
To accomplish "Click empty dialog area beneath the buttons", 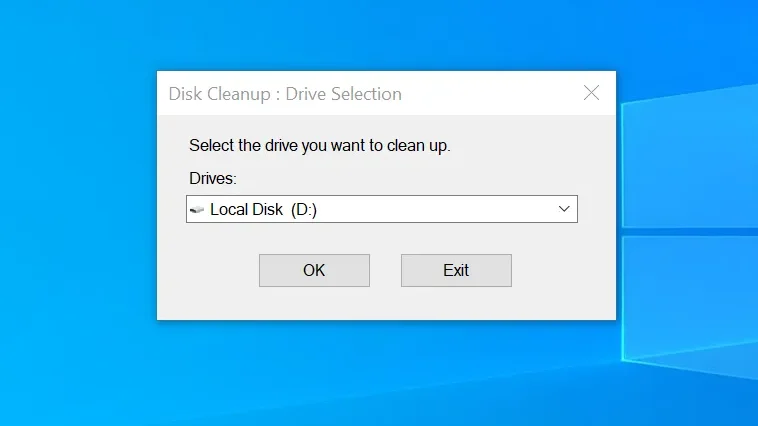I will click(385, 303).
